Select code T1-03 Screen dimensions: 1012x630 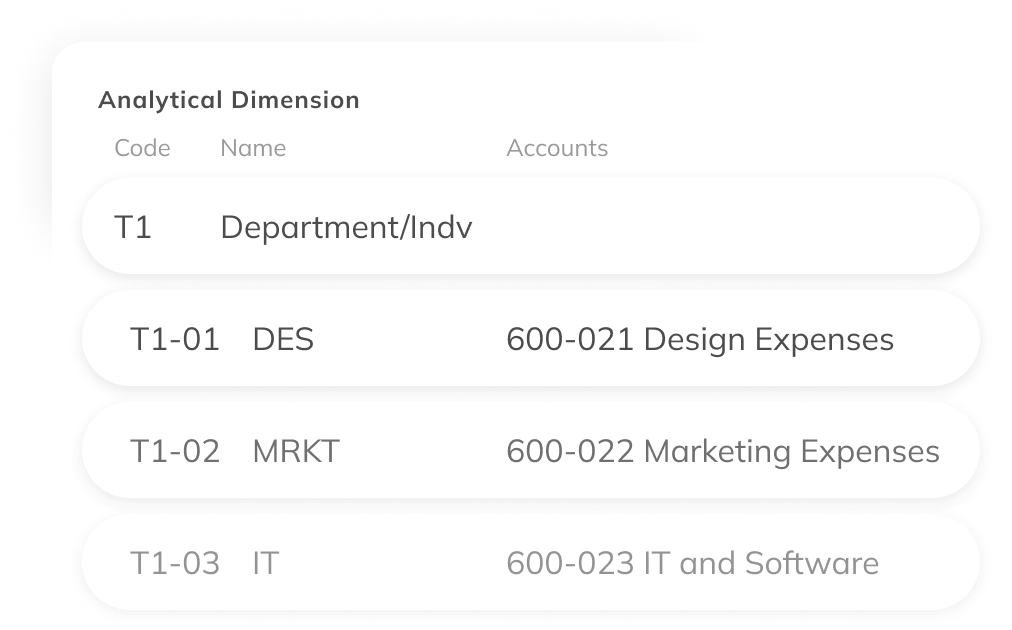point(175,563)
